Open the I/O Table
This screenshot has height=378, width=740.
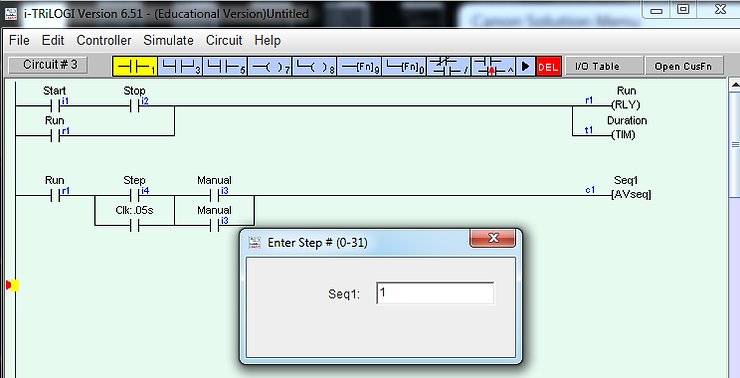(604, 67)
